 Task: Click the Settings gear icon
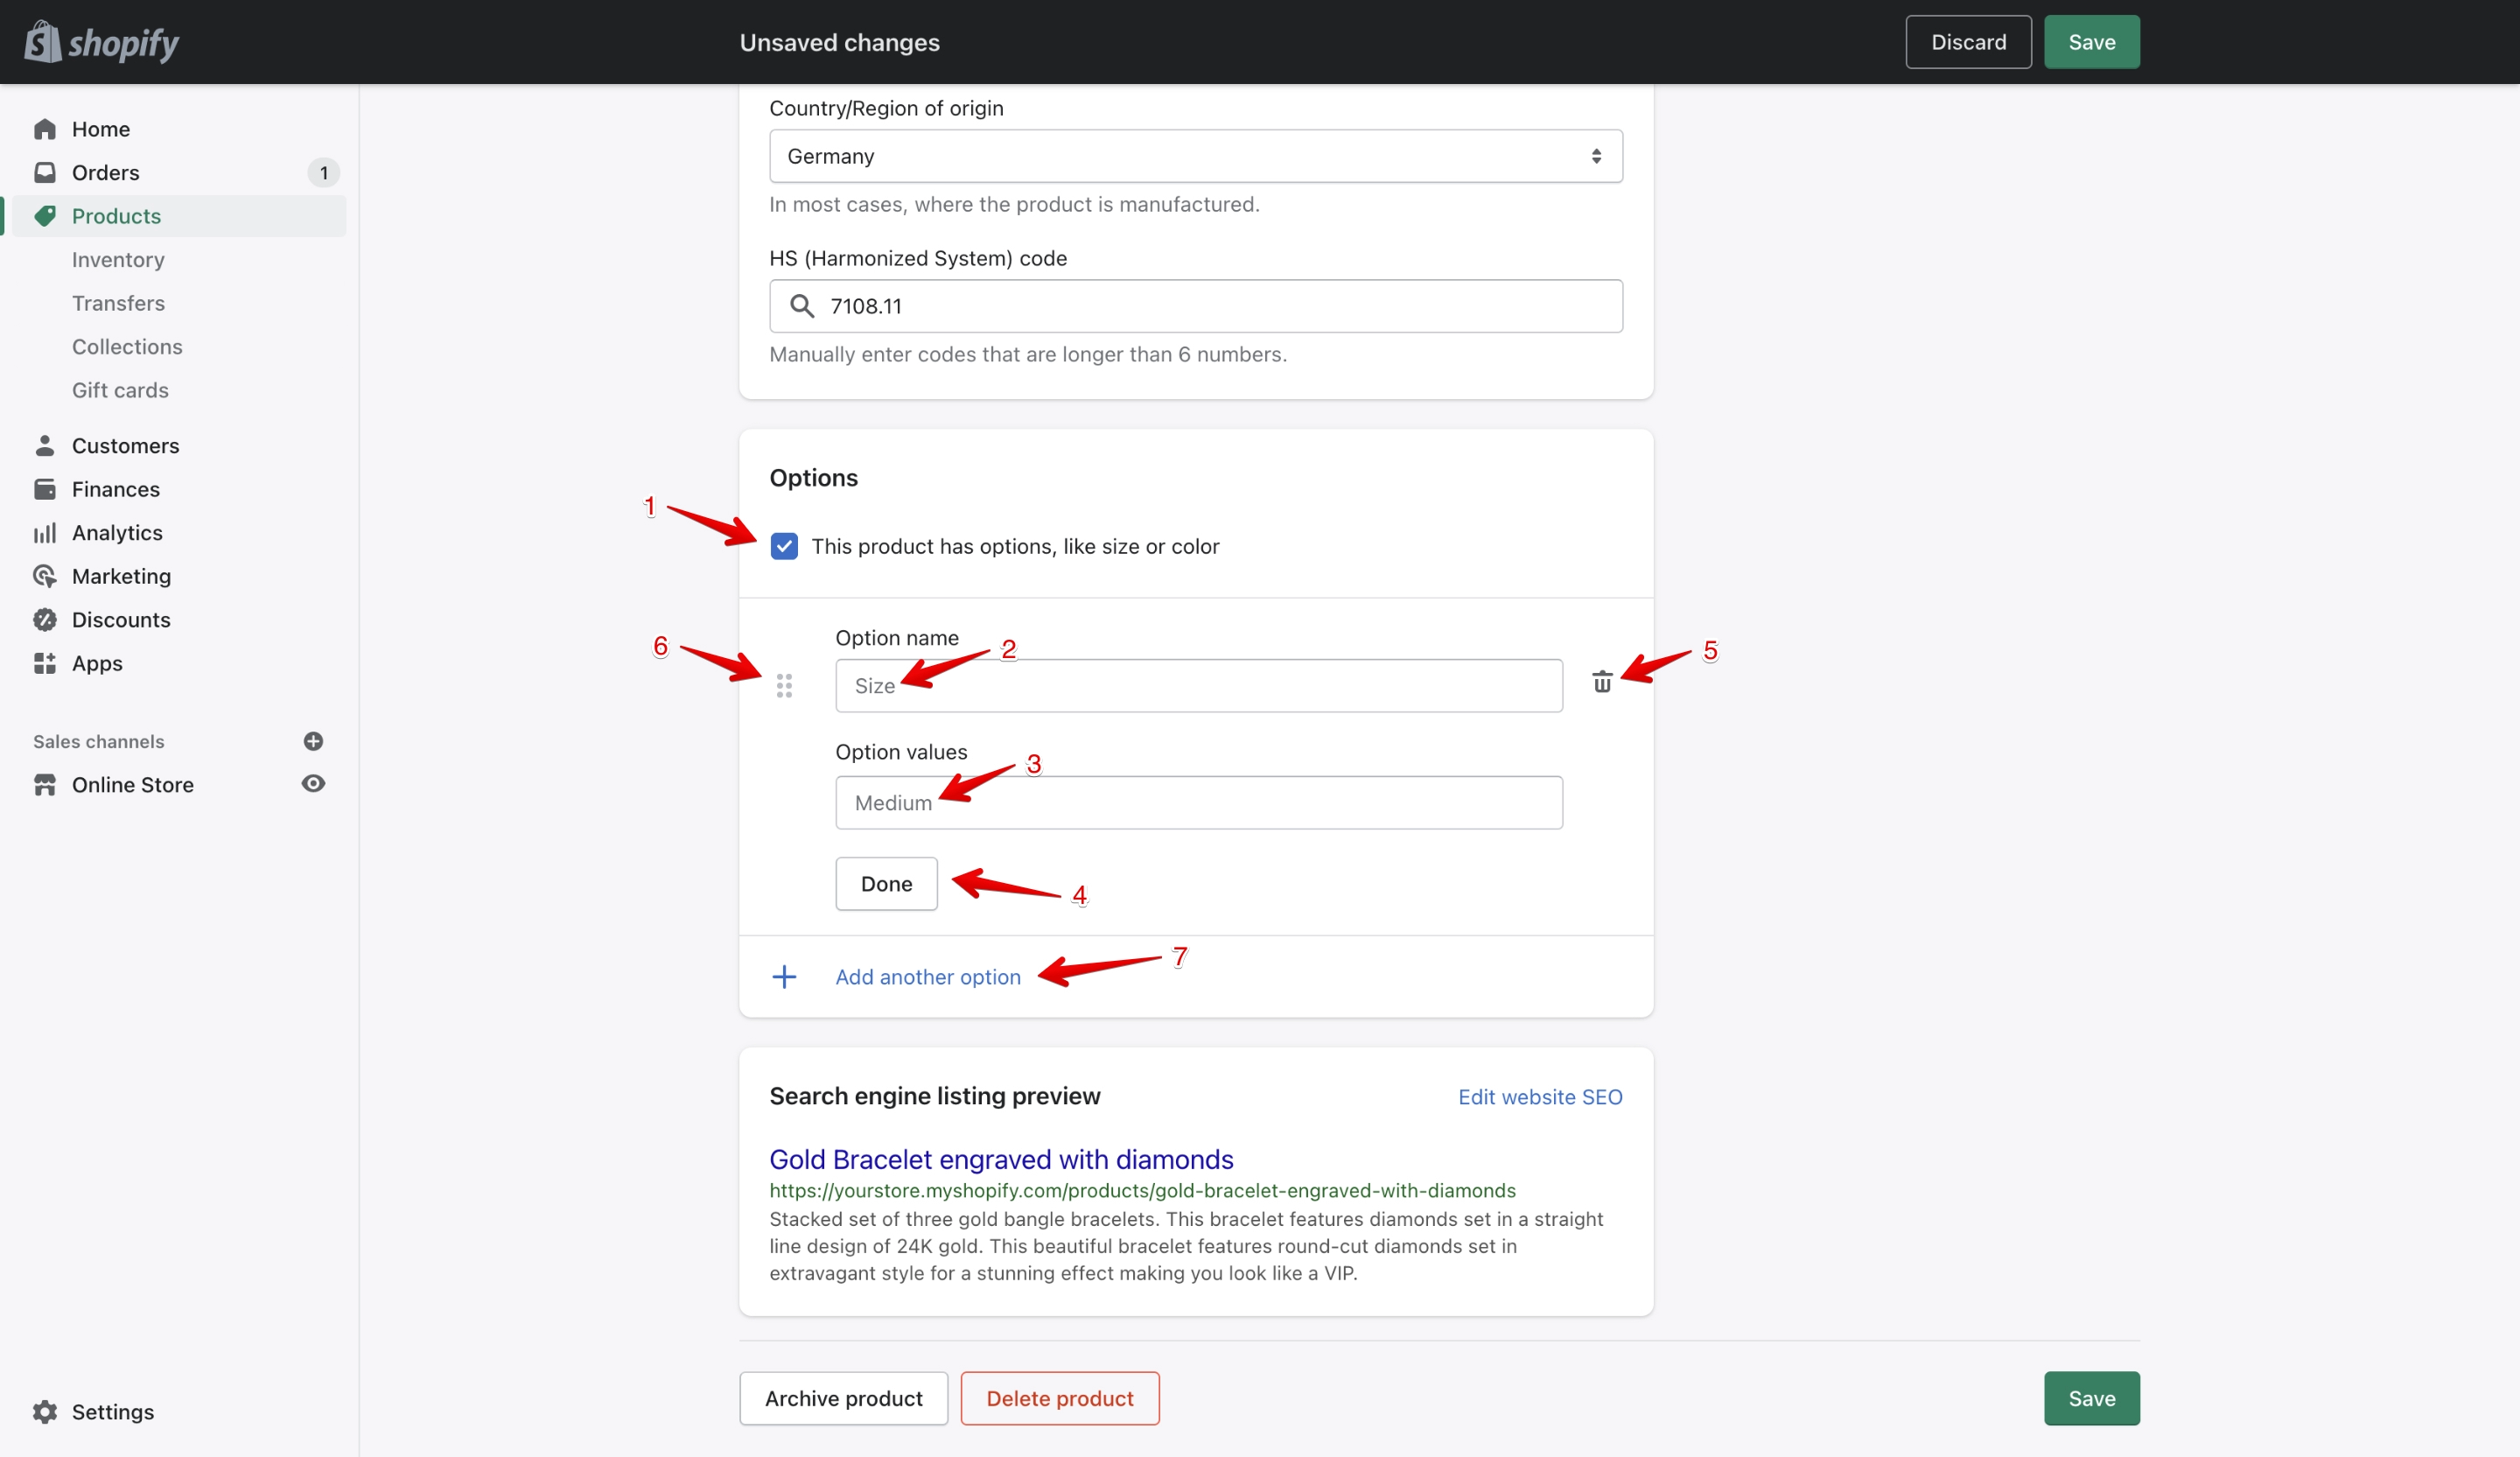[x=45, y=1411]
